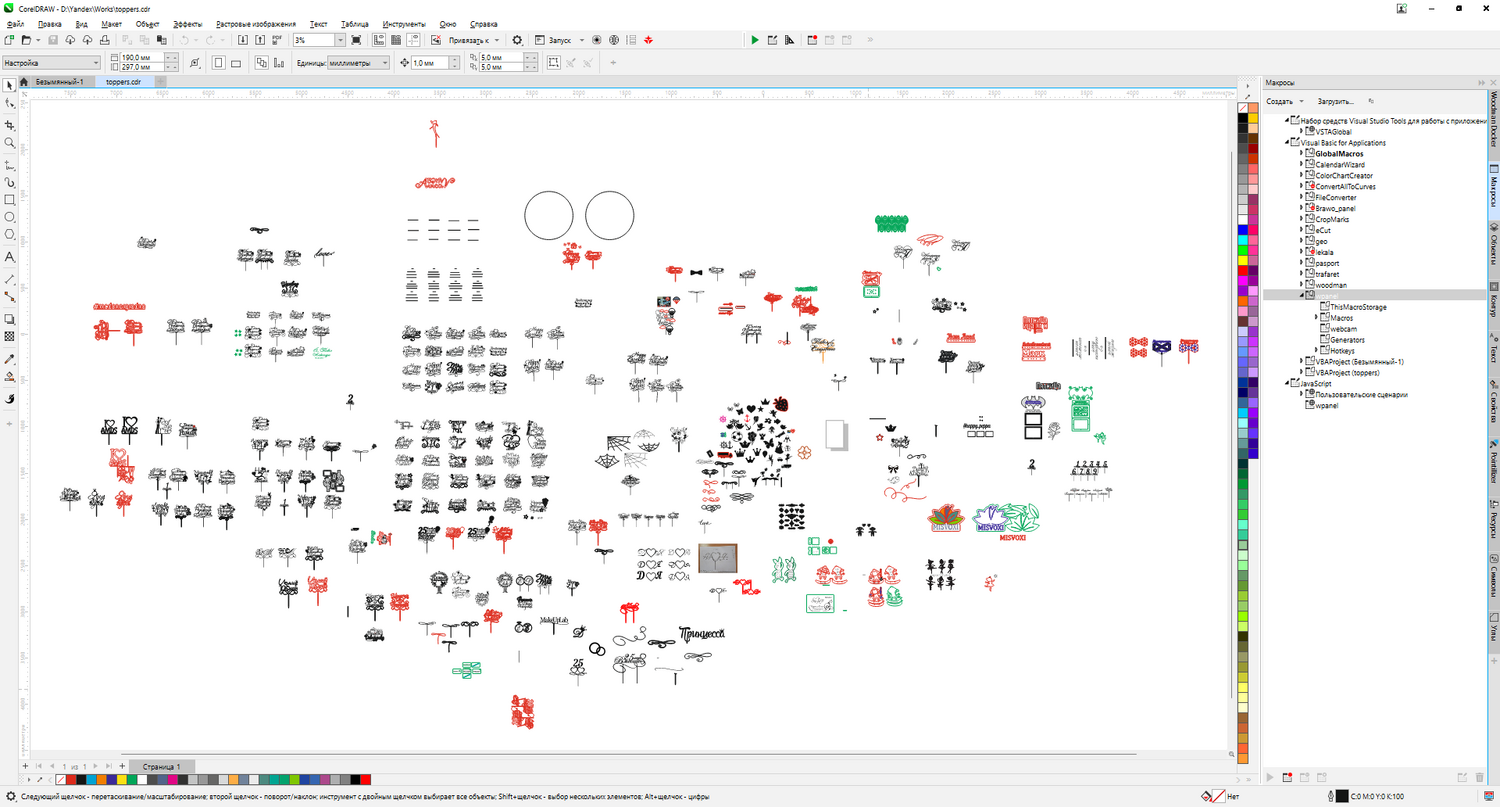The image size is (1500, 807).
Task: Click the Upload to cloud icon
Action: [x=87, y=40]
